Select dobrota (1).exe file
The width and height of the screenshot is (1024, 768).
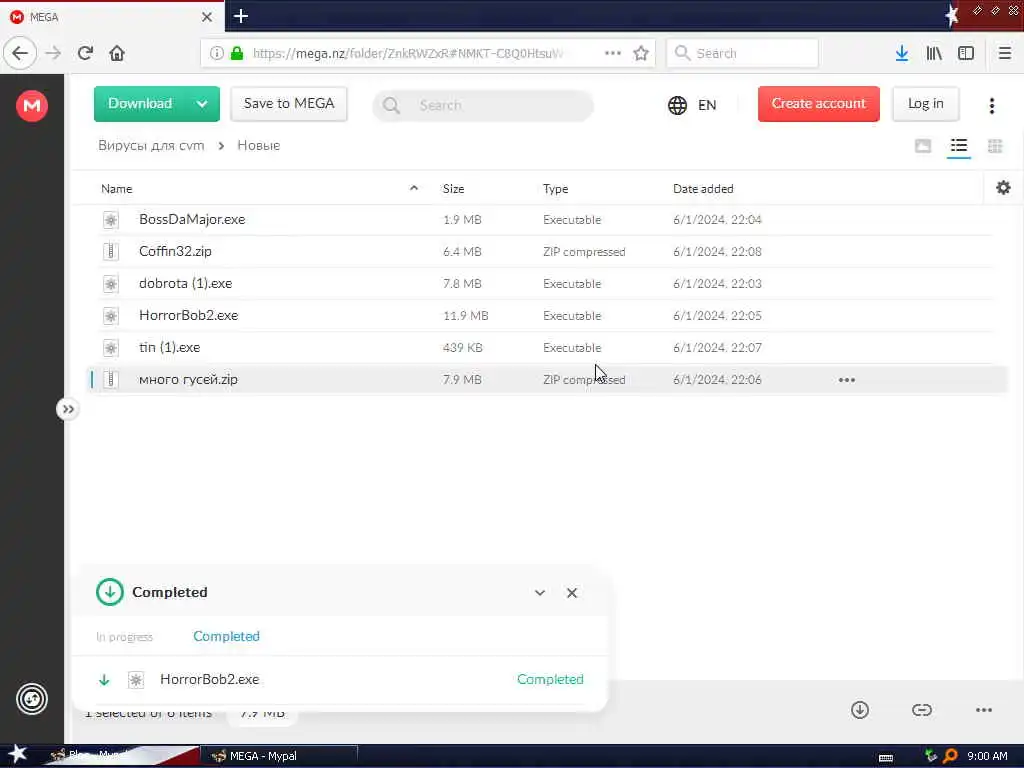(x=185, y=283)
